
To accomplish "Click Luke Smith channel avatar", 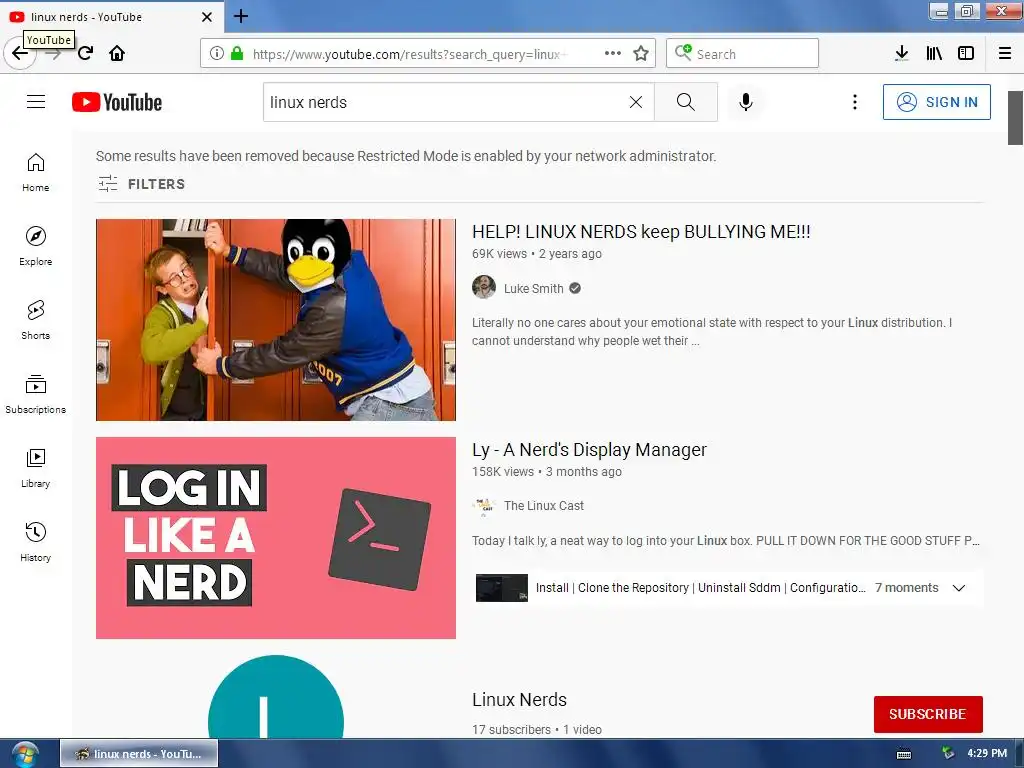I will (484, 287).
